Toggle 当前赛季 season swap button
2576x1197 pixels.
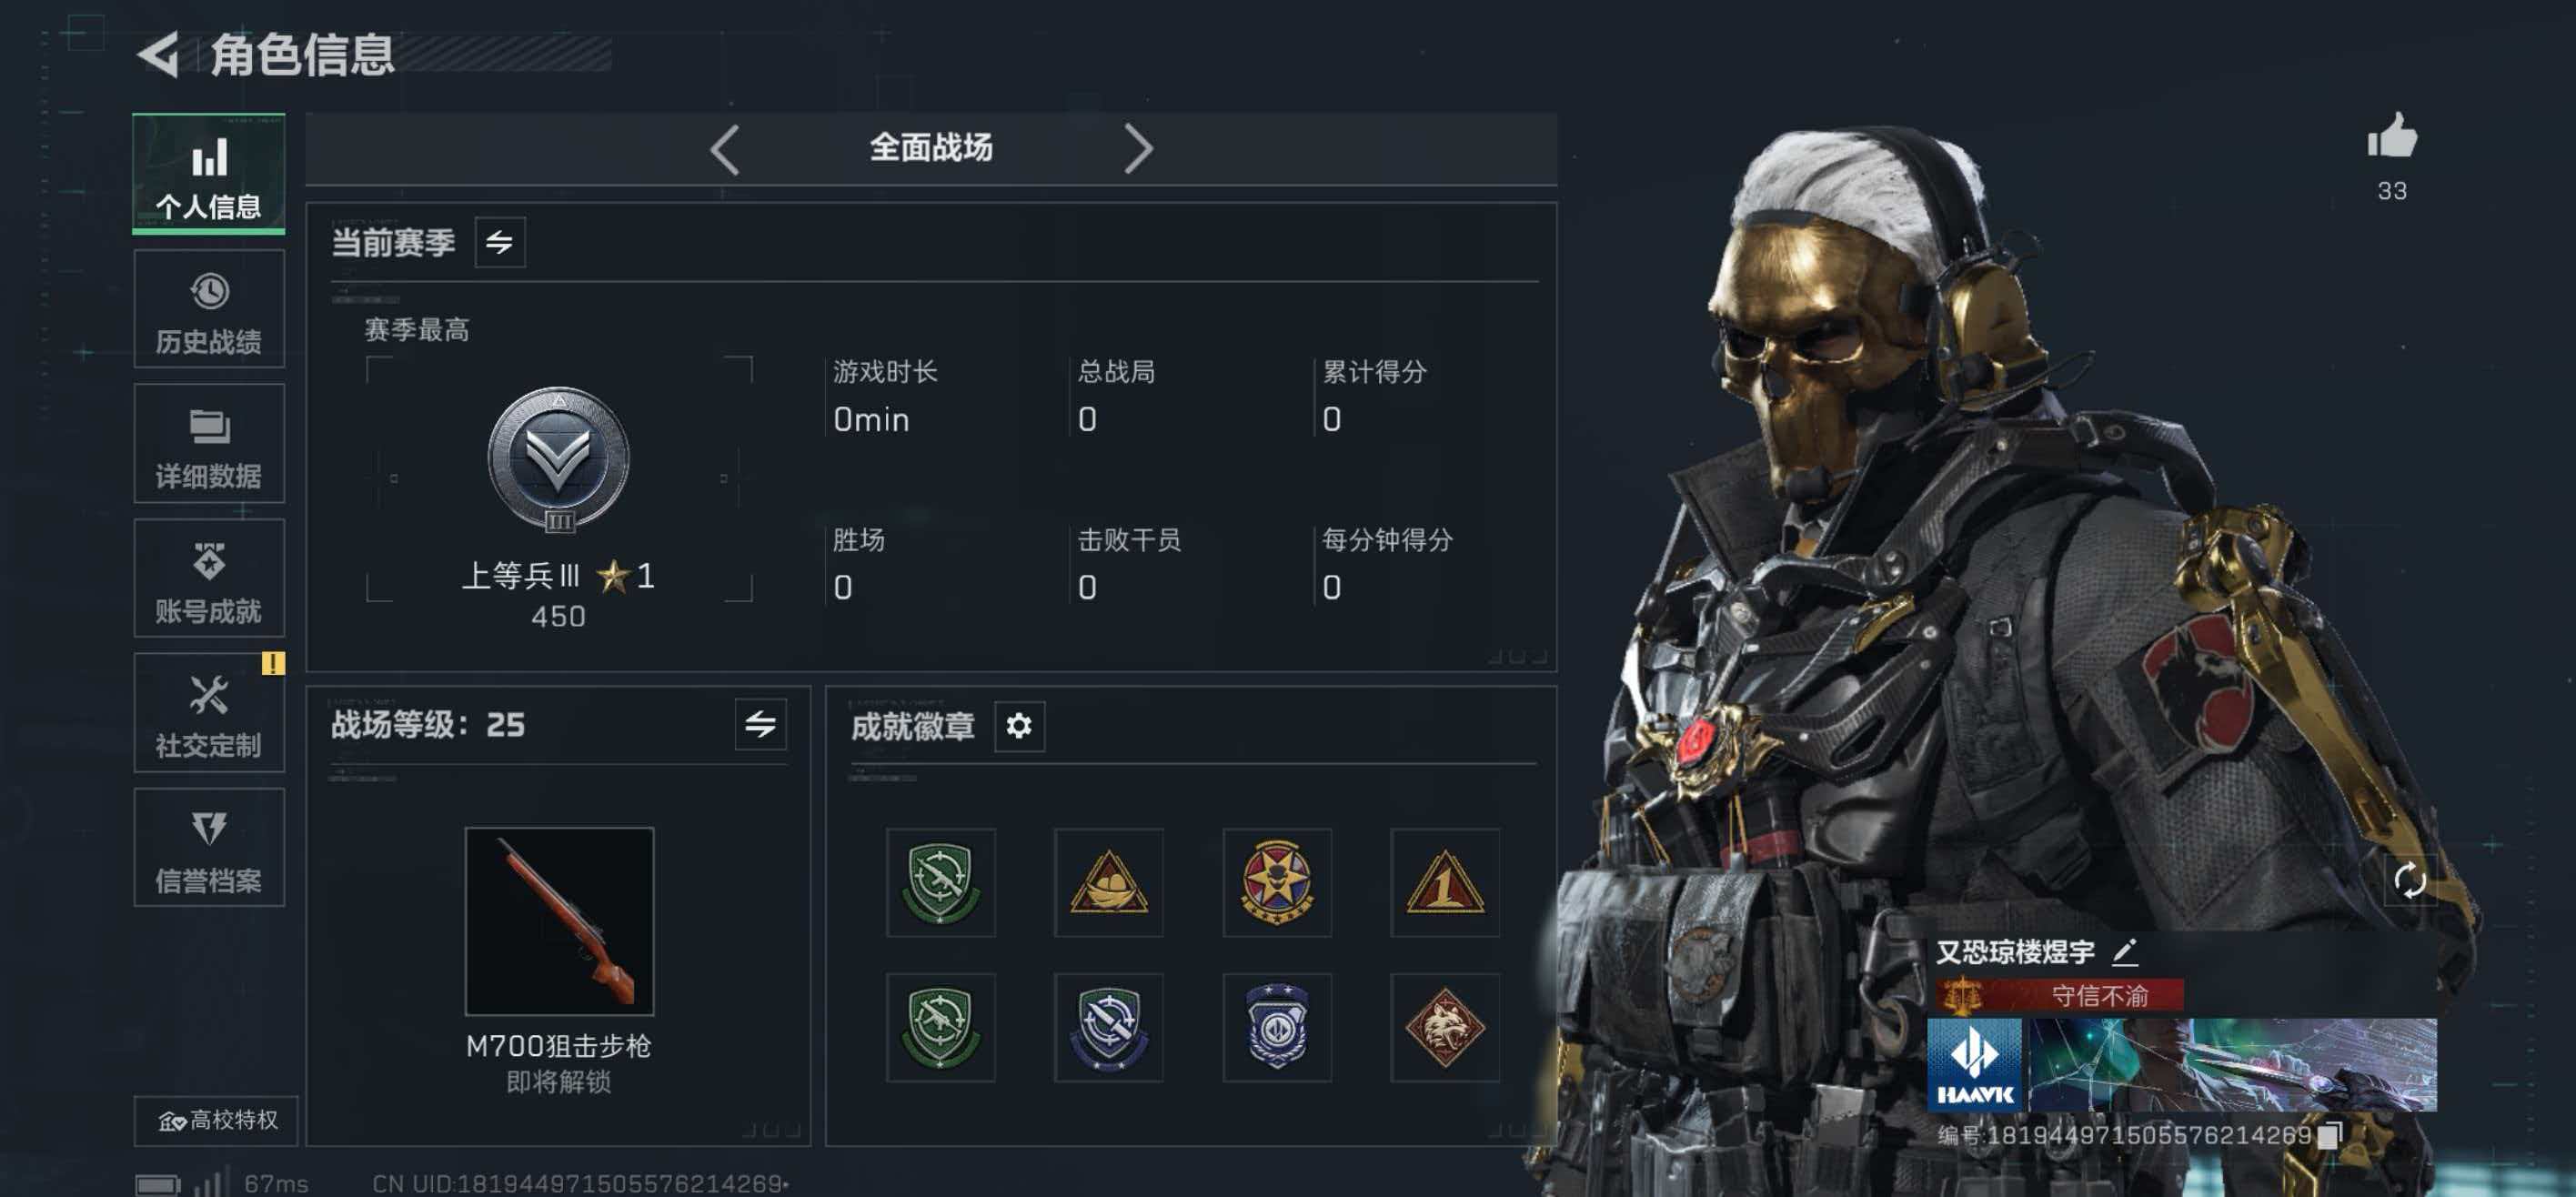(500, 242)
